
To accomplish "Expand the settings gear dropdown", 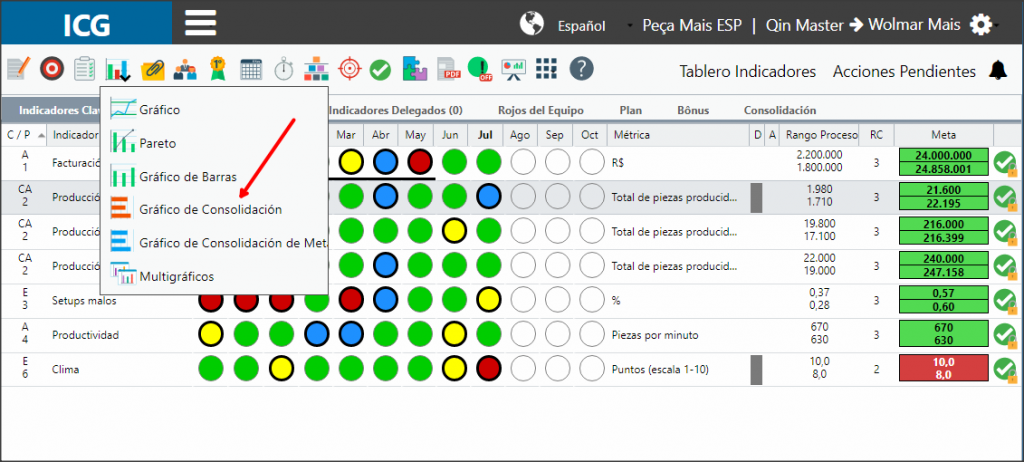I will (x=984, y=25).
